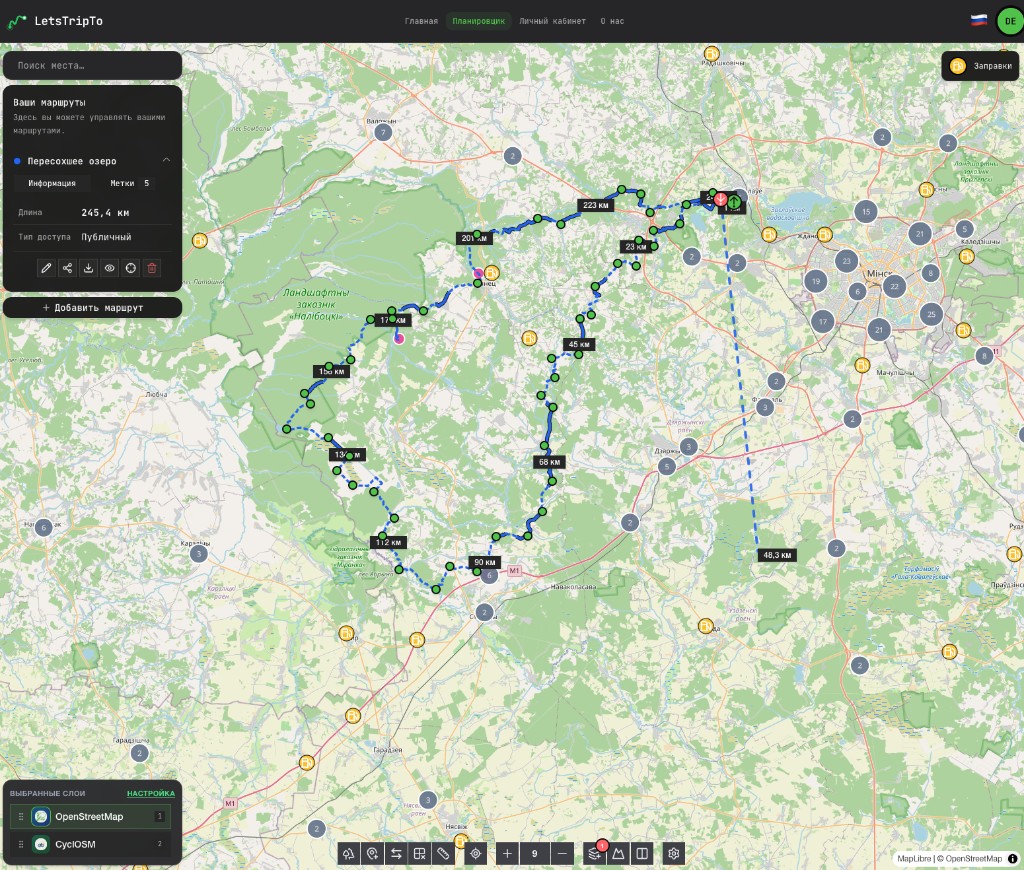The width and height of the screenshot is (1024, 870).
Task: Click the clear grid tool icon
Action: (x=419, y=853)
